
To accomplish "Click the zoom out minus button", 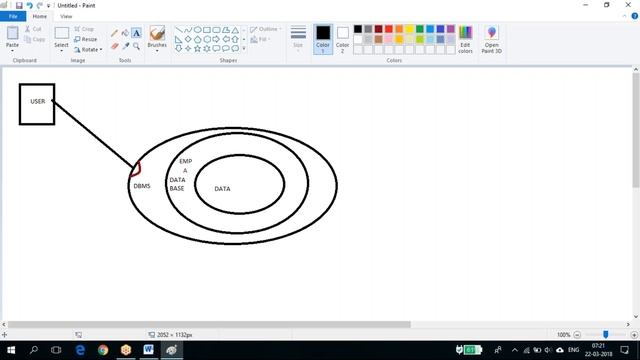I will (577, 335).
